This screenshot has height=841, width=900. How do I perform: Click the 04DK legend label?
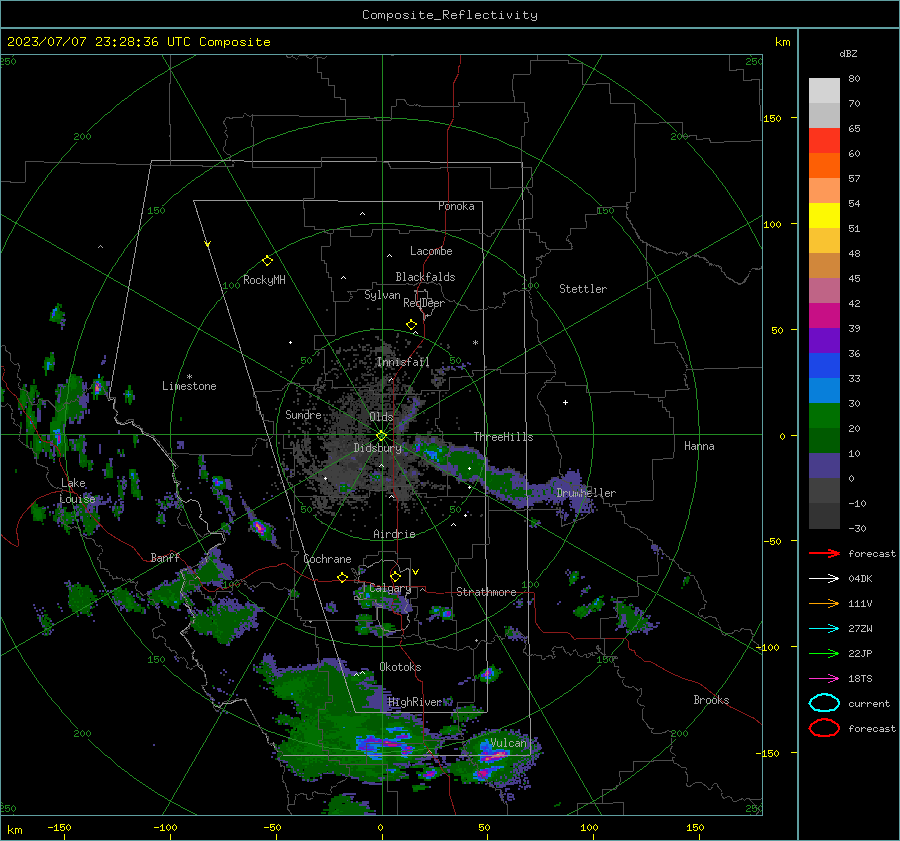860,579
